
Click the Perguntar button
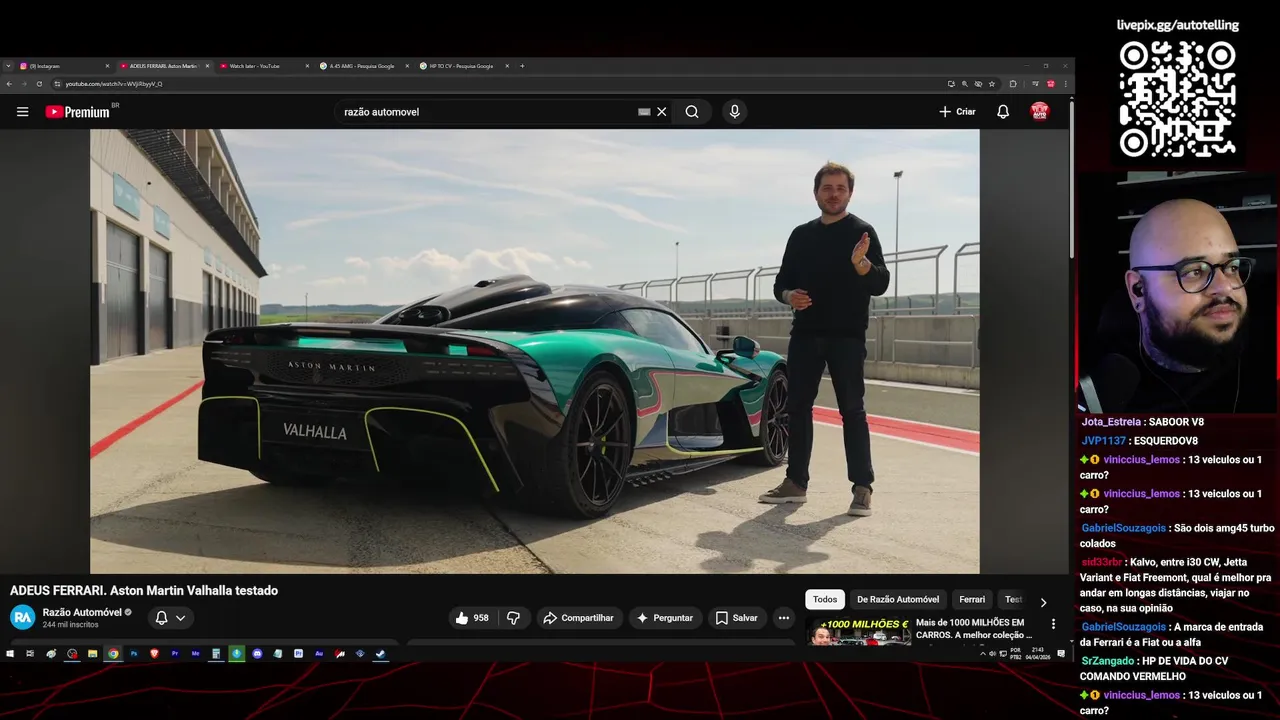click(665, 618)
